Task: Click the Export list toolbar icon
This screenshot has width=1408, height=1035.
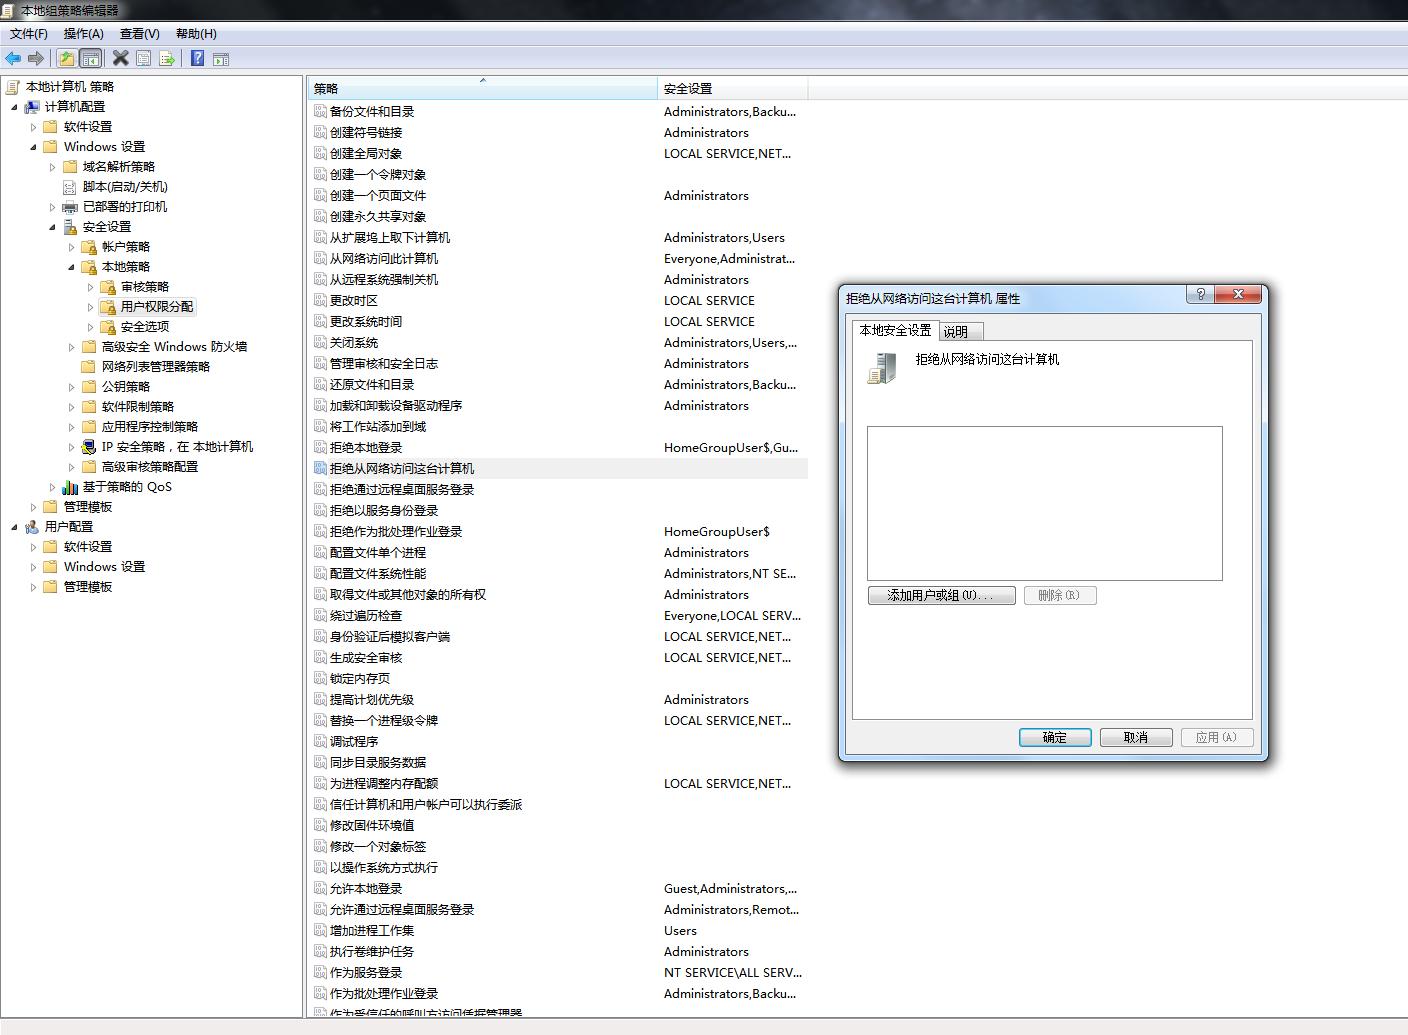Action: coord(167,59)
